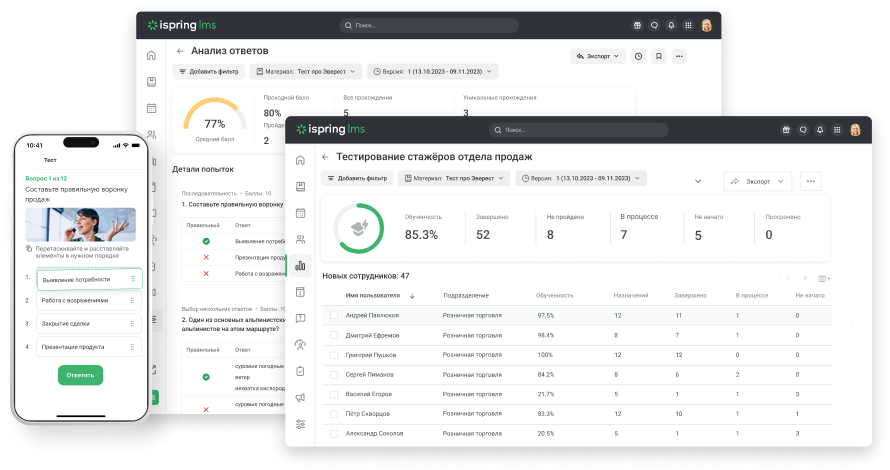Tap Закрытие сделки item on phone
The image size is (890, 470).
(89, 324)
